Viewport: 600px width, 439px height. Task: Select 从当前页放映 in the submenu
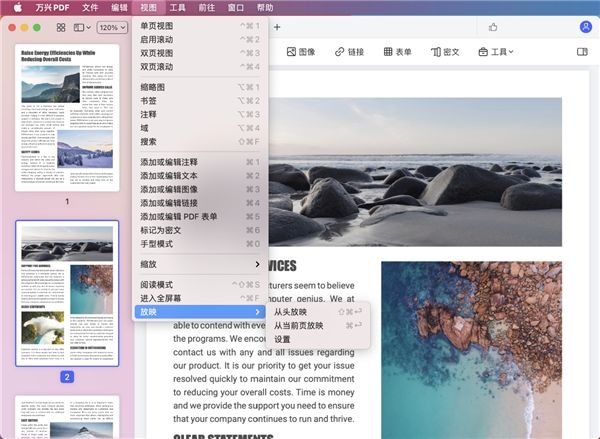coord(318,326)
